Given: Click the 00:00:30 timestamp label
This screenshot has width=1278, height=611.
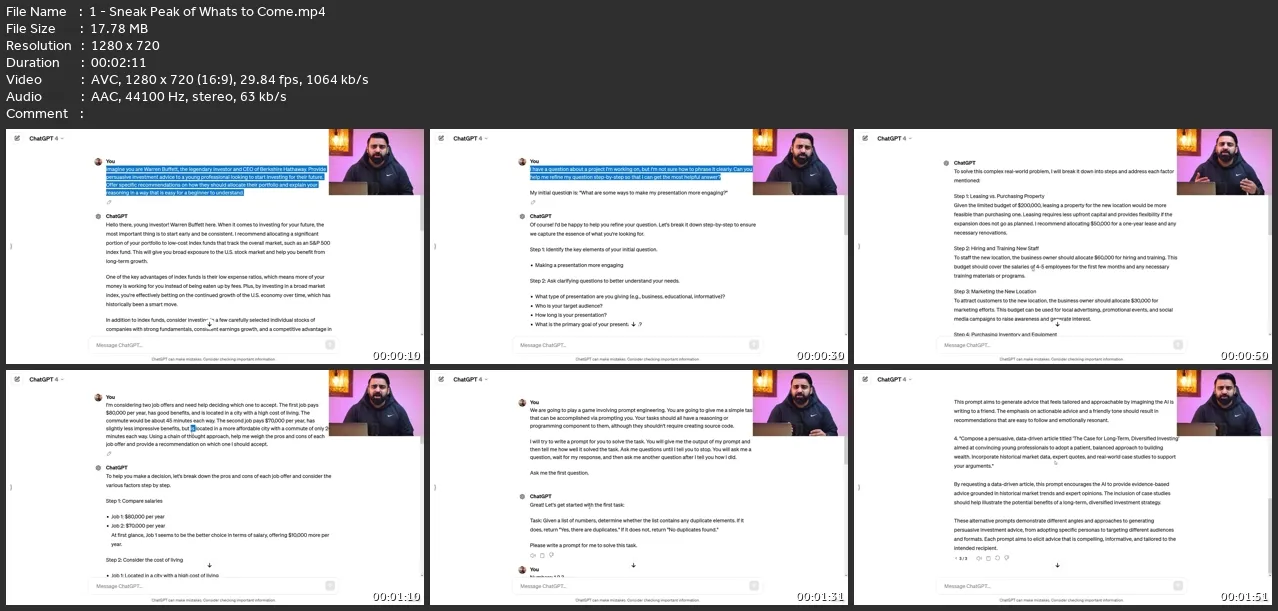Looking at the screenshot, I should tap(821, 356).
